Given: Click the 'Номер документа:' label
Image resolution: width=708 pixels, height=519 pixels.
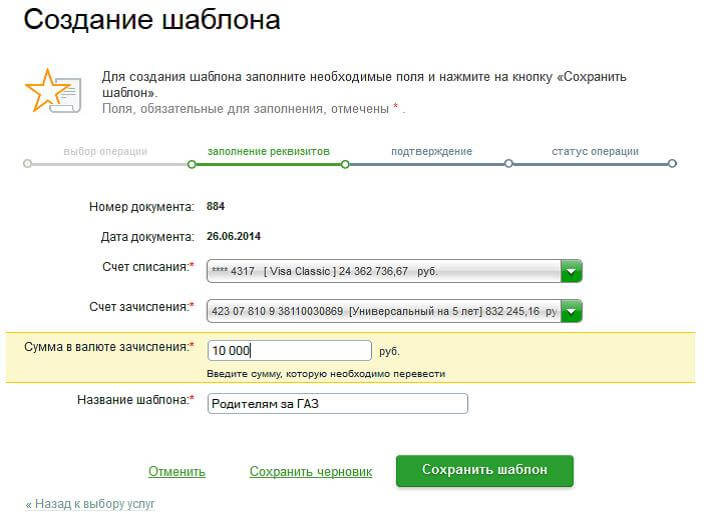Looking at the screenshot, I should 141,207.
